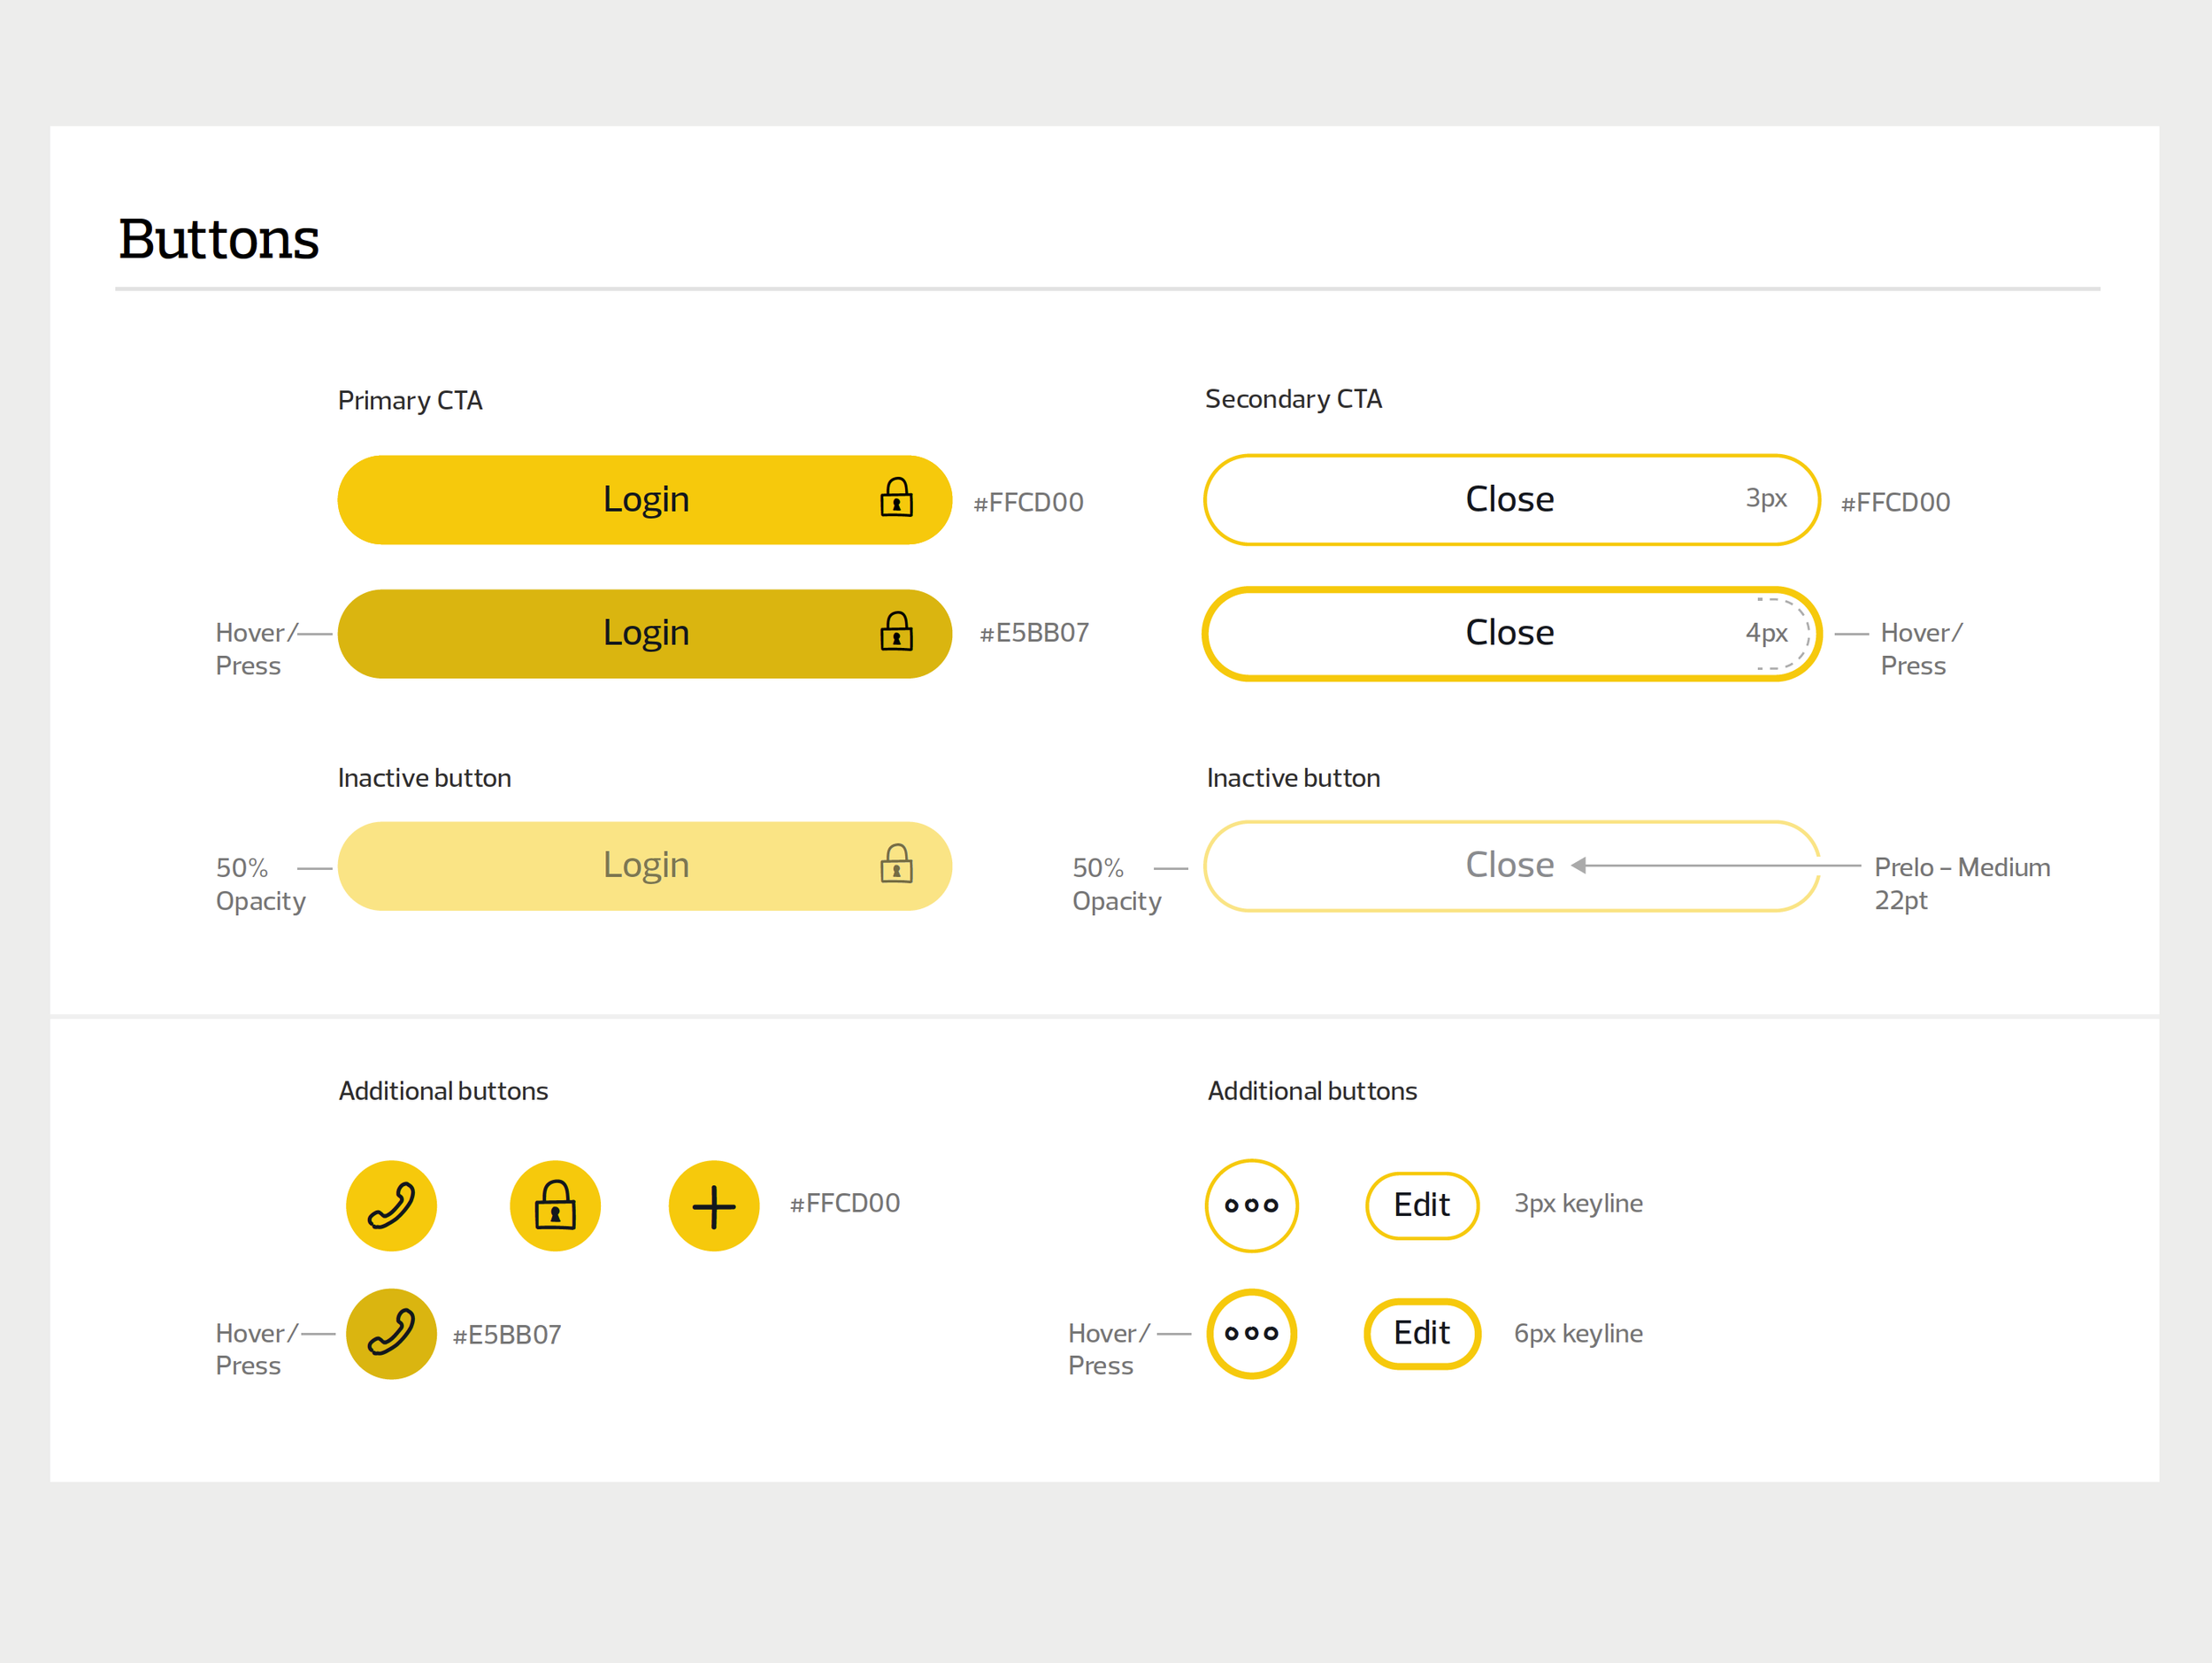Screen dimensions: 2212x1663
Task: Open the three-dot outline button with thin keyline
Action: [x=1251, y=1205]
